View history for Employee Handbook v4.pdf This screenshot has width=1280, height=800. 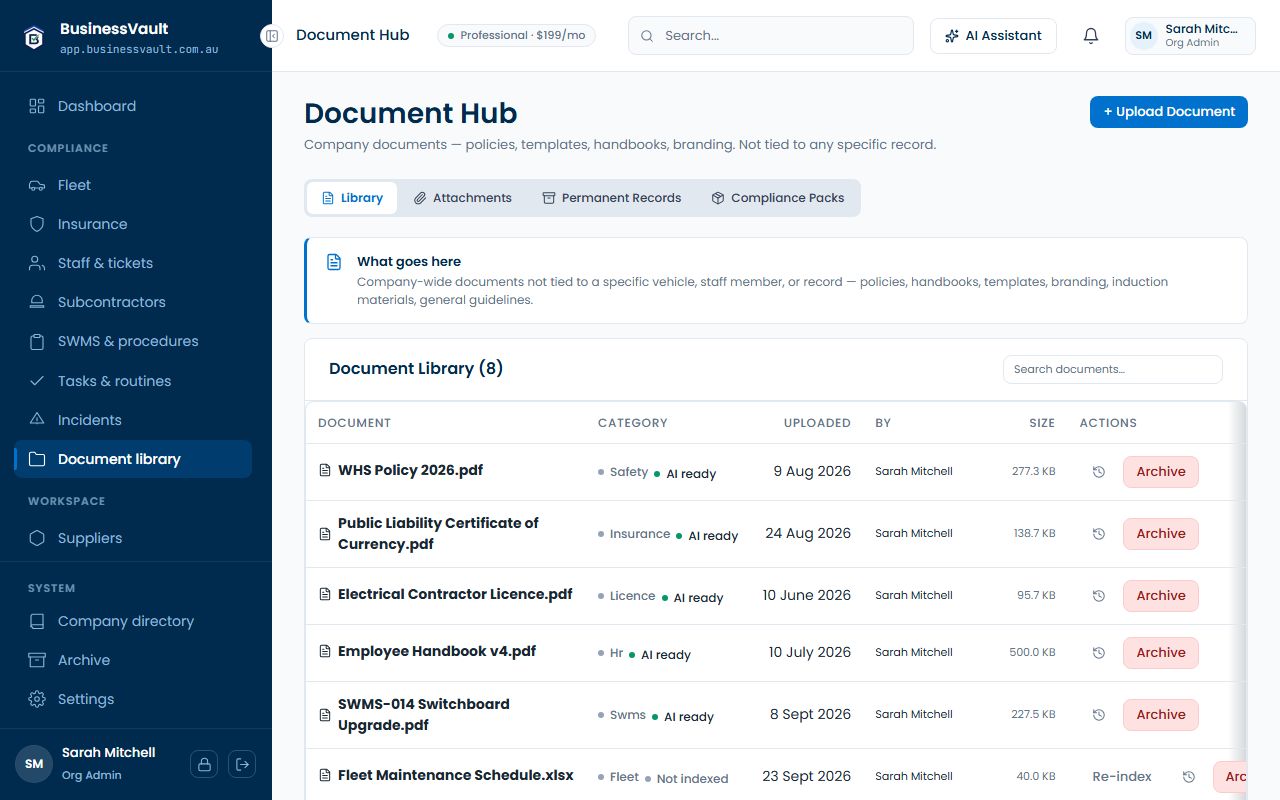tap(1098, 653)
